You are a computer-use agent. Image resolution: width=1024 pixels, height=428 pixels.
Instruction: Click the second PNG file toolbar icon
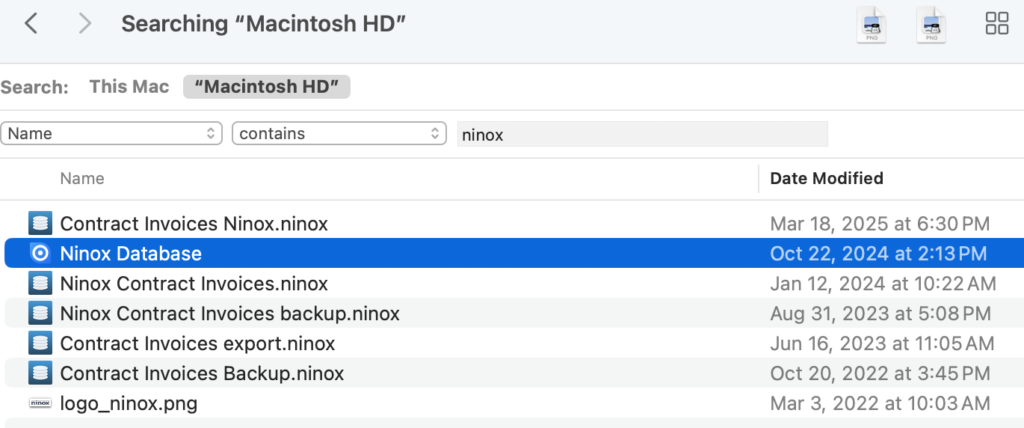pyautogui.click(x=931, y=25)
